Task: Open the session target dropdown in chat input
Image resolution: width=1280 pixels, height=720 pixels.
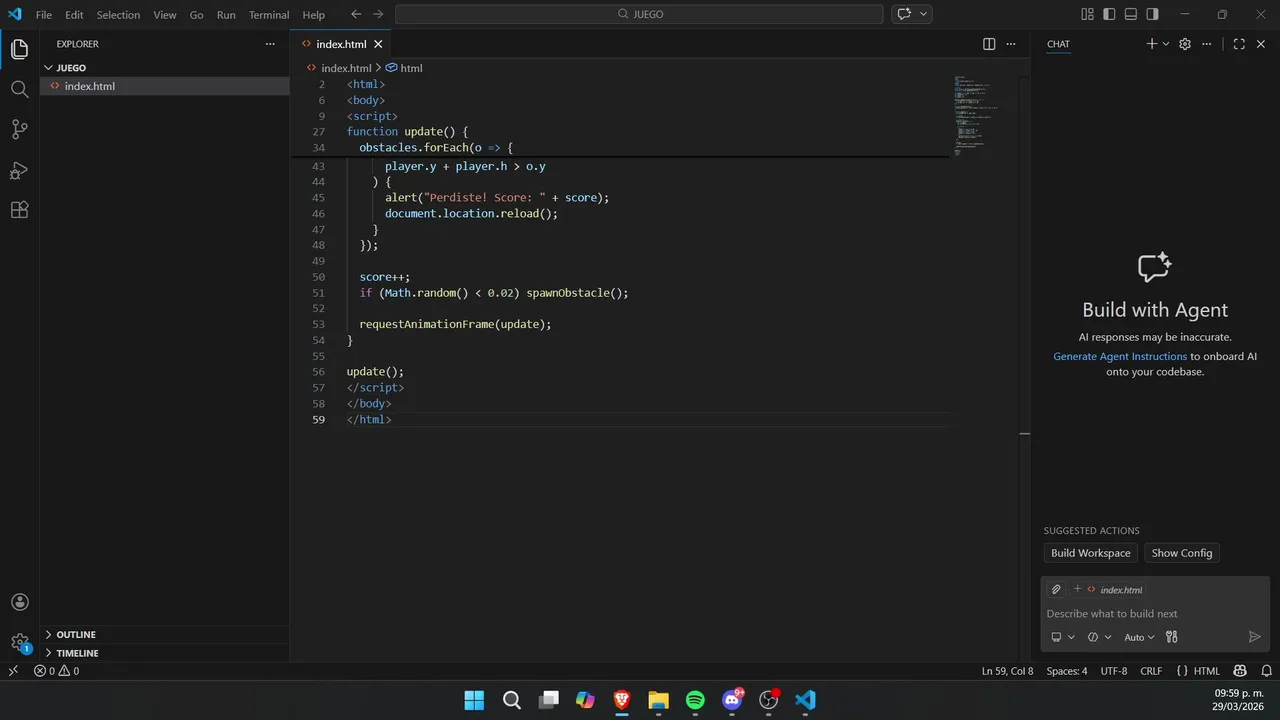Action: click(x=1063, y=637)
